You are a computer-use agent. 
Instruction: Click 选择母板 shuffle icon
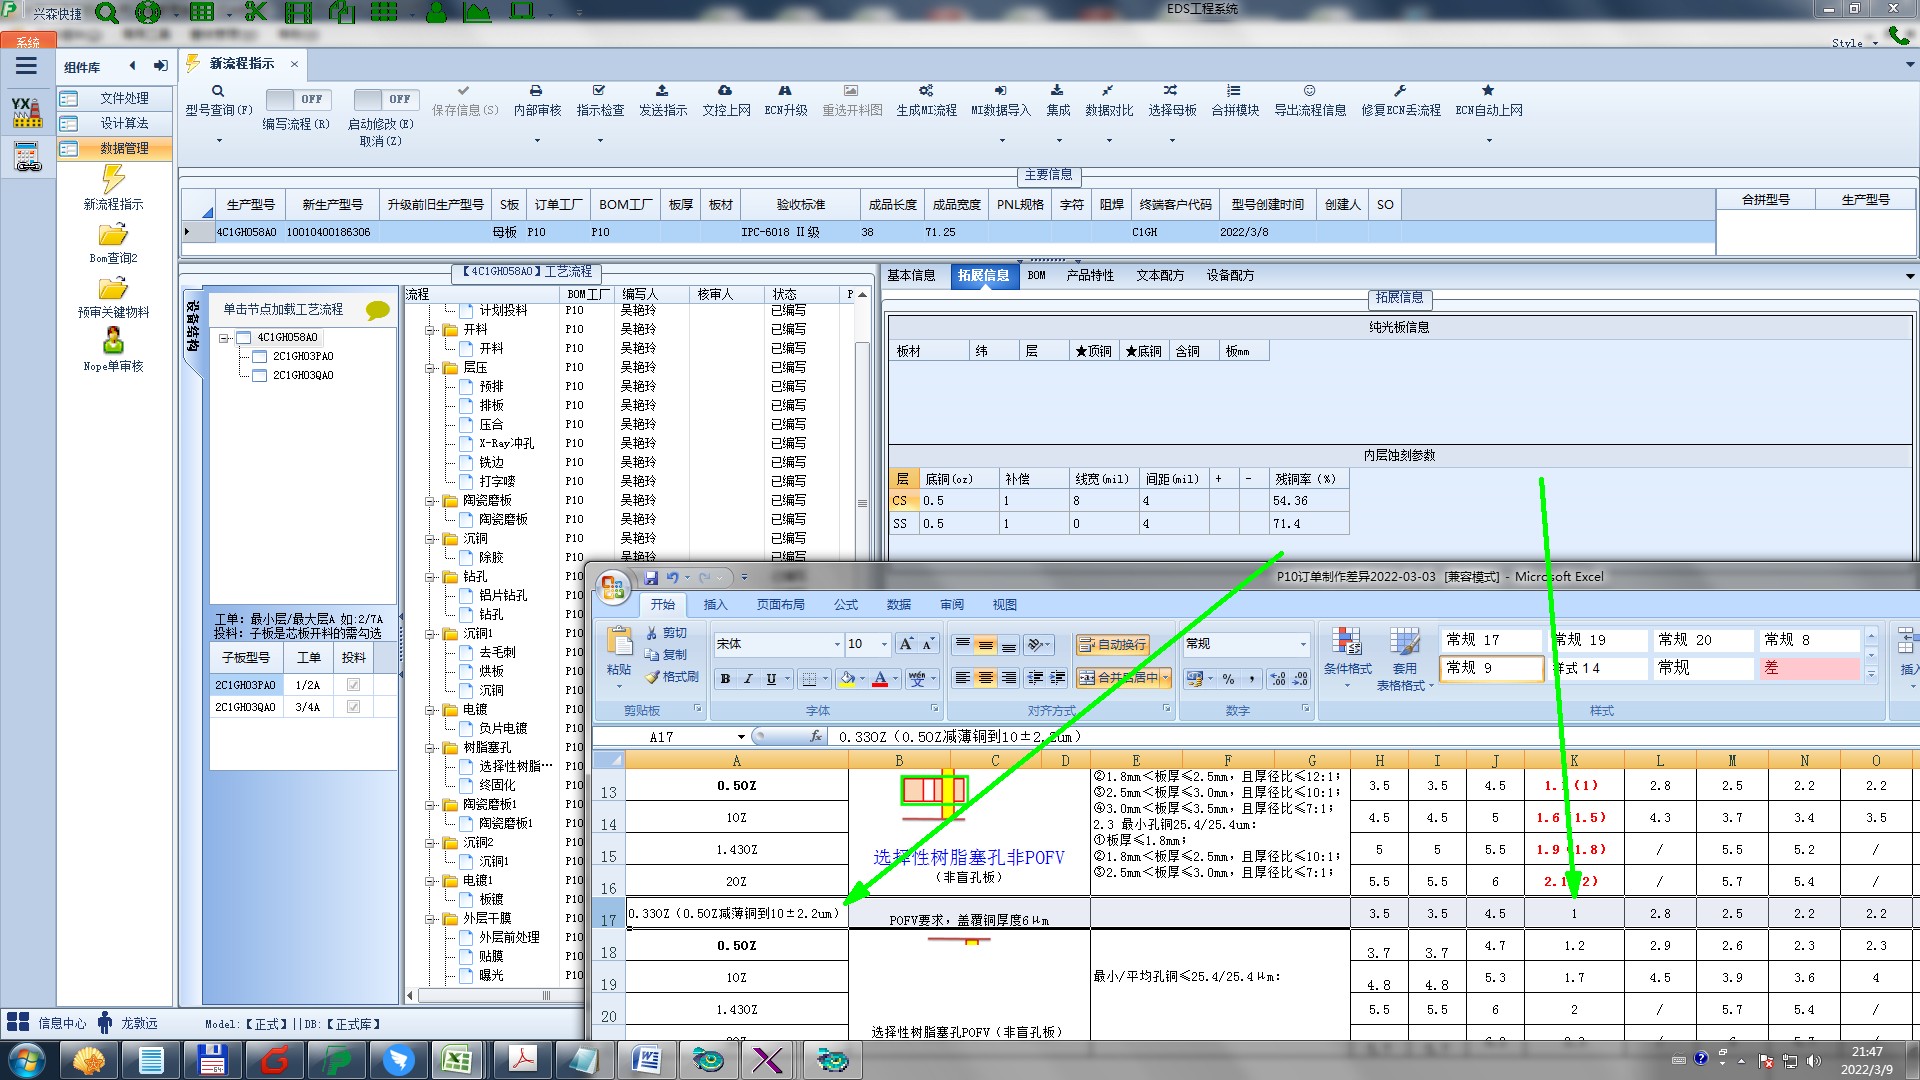tap(1171, 91)
